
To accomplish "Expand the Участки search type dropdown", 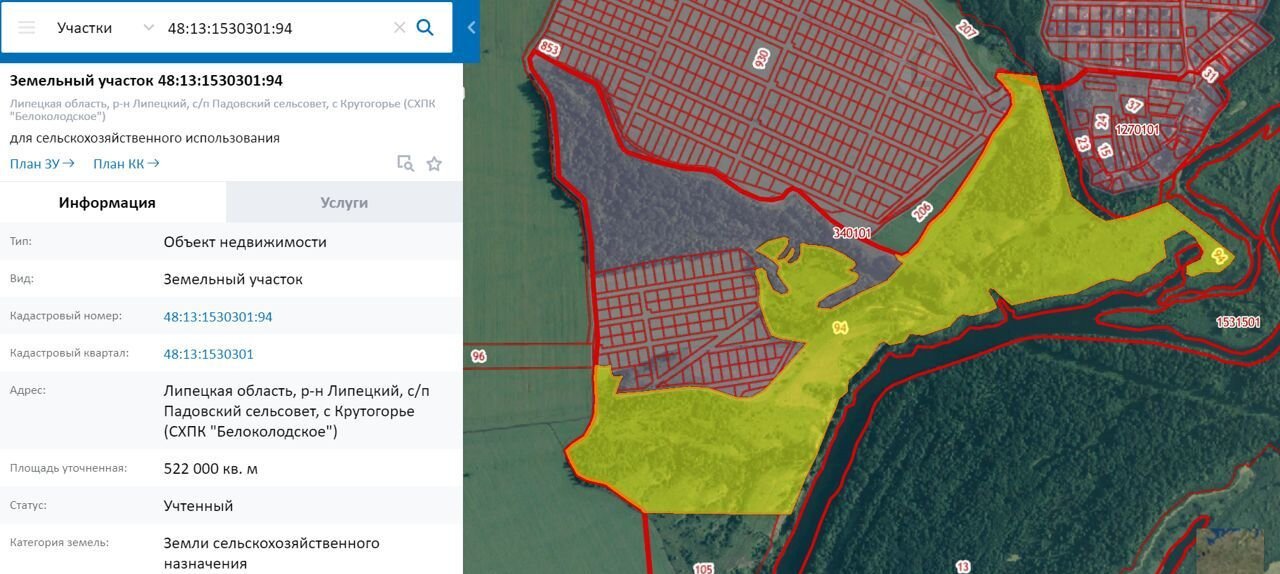I will (149, 28).
